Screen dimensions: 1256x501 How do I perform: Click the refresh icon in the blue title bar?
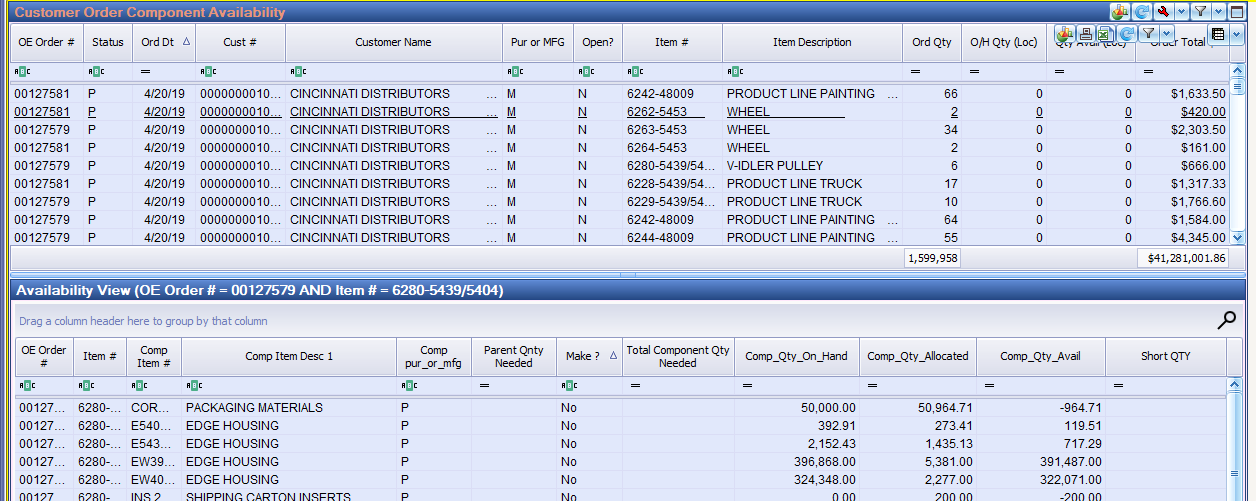1141,11
